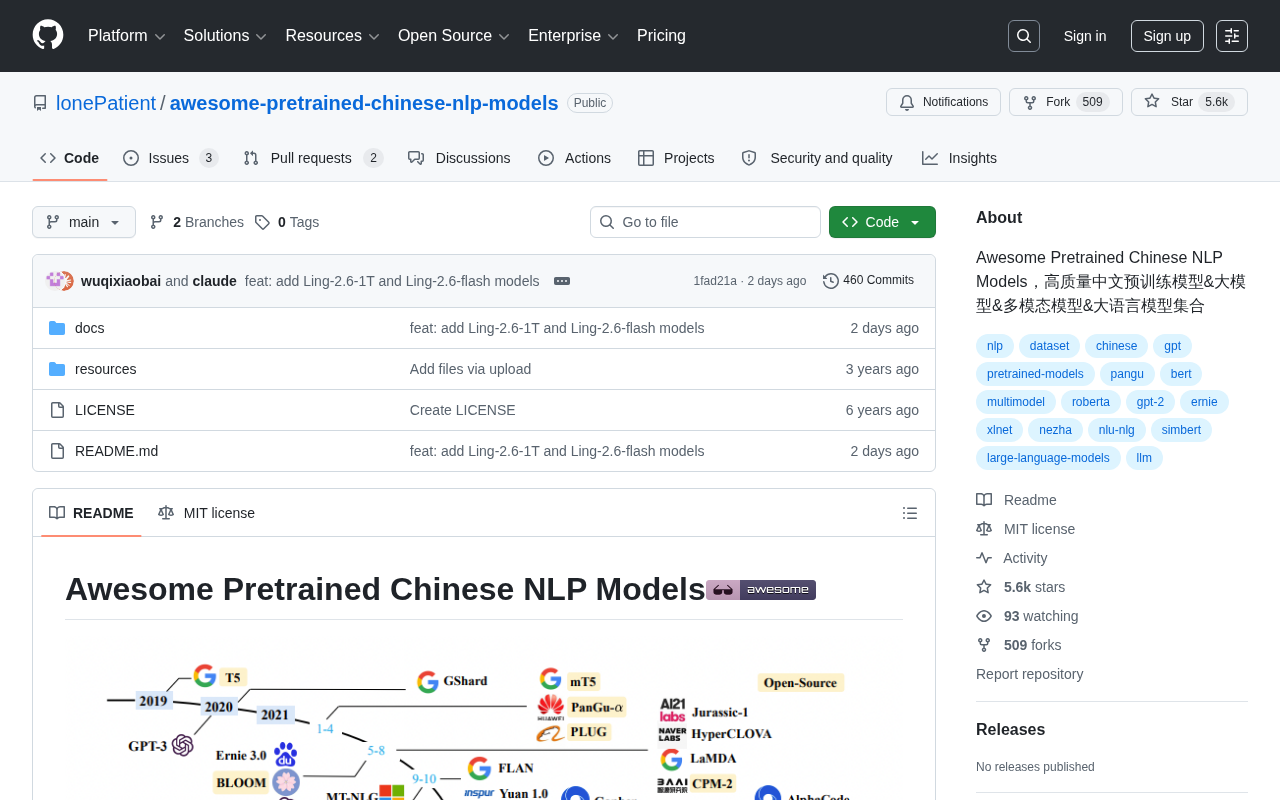Click the tags icon
This screenshot has width=1280, height=800.
tap(262, 222)
